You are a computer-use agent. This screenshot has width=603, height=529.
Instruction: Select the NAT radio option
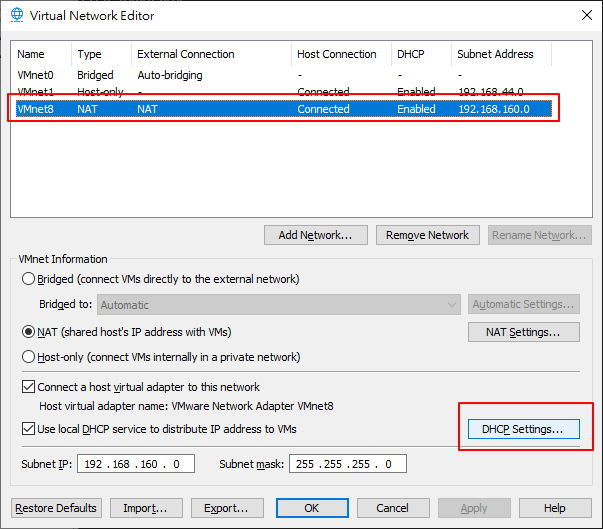[28, 332]
